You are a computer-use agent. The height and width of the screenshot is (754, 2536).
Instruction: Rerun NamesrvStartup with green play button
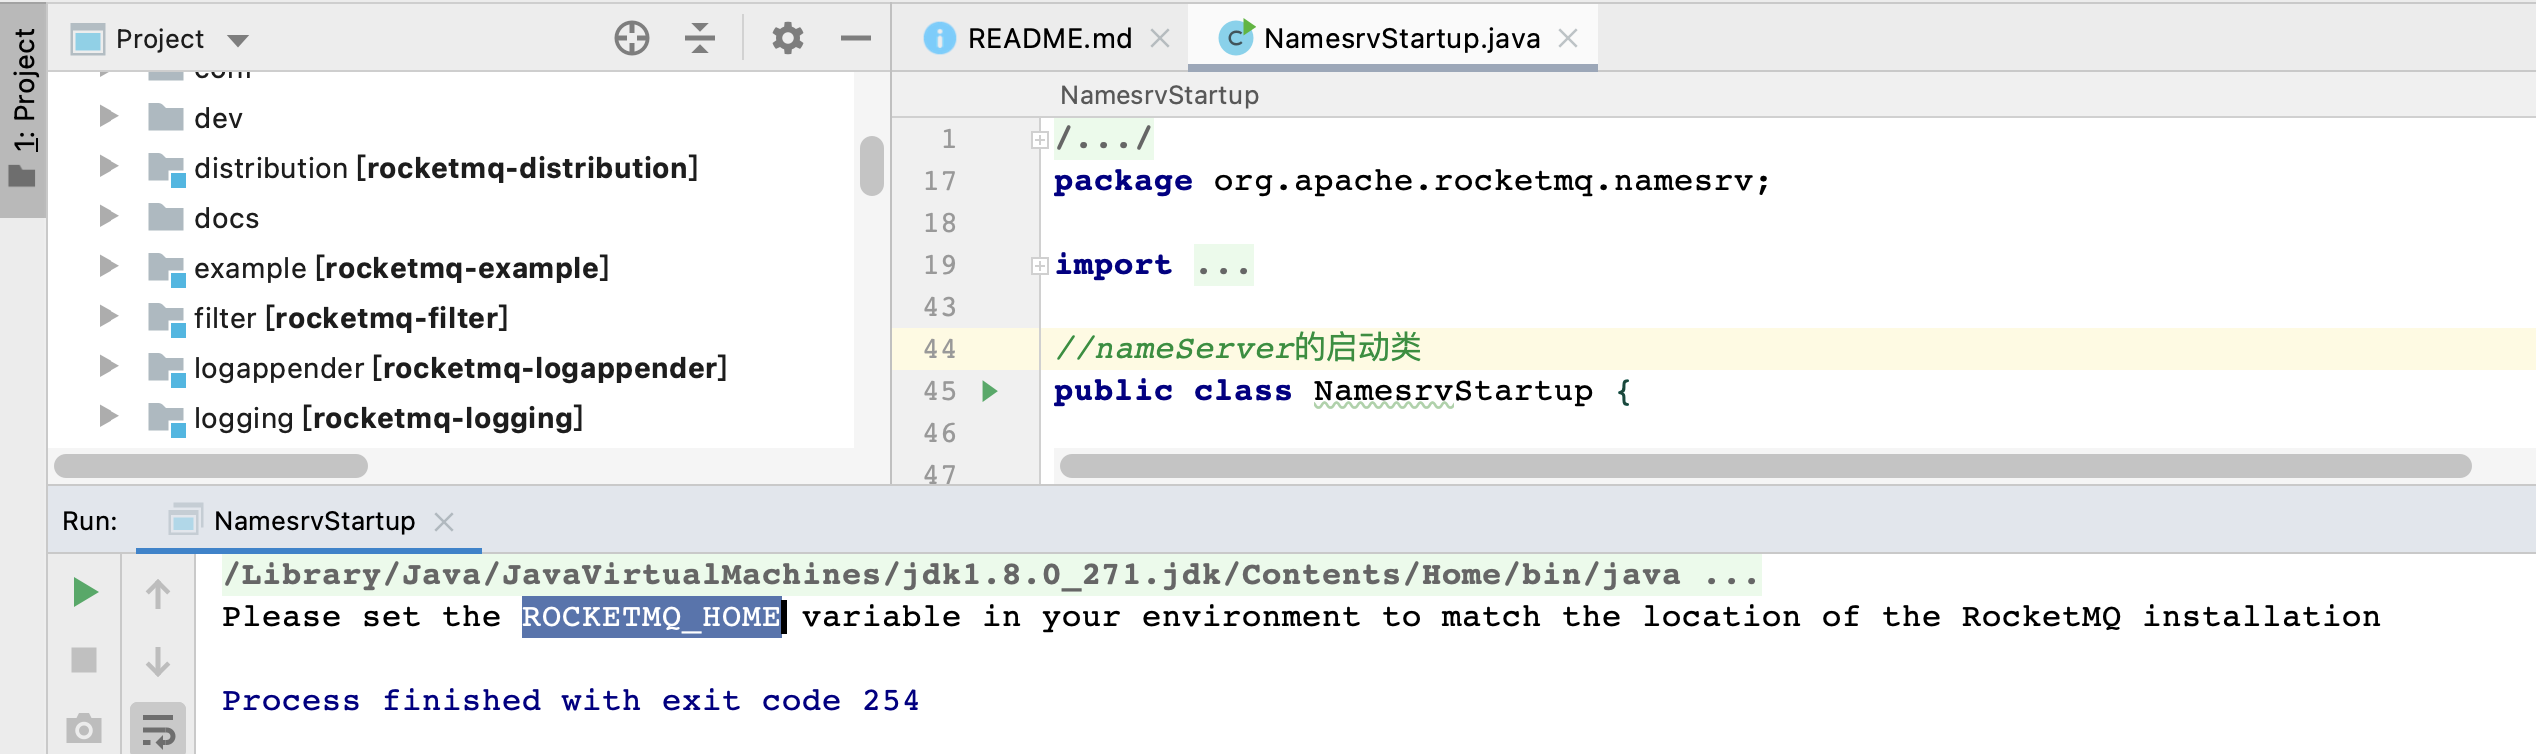[x=85, y=593]
